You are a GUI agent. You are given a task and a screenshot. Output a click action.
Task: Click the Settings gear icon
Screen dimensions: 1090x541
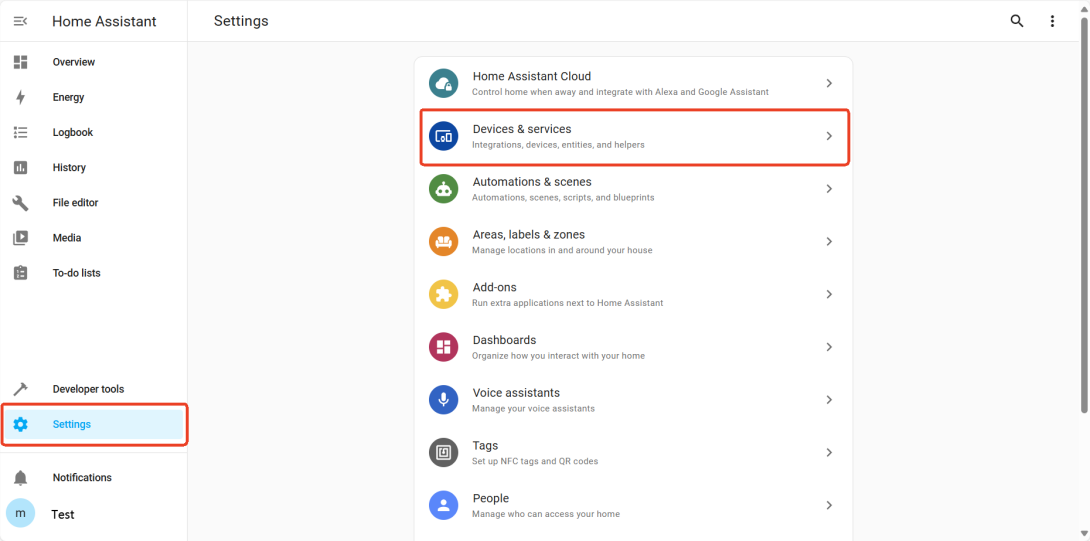pos(20,424)
